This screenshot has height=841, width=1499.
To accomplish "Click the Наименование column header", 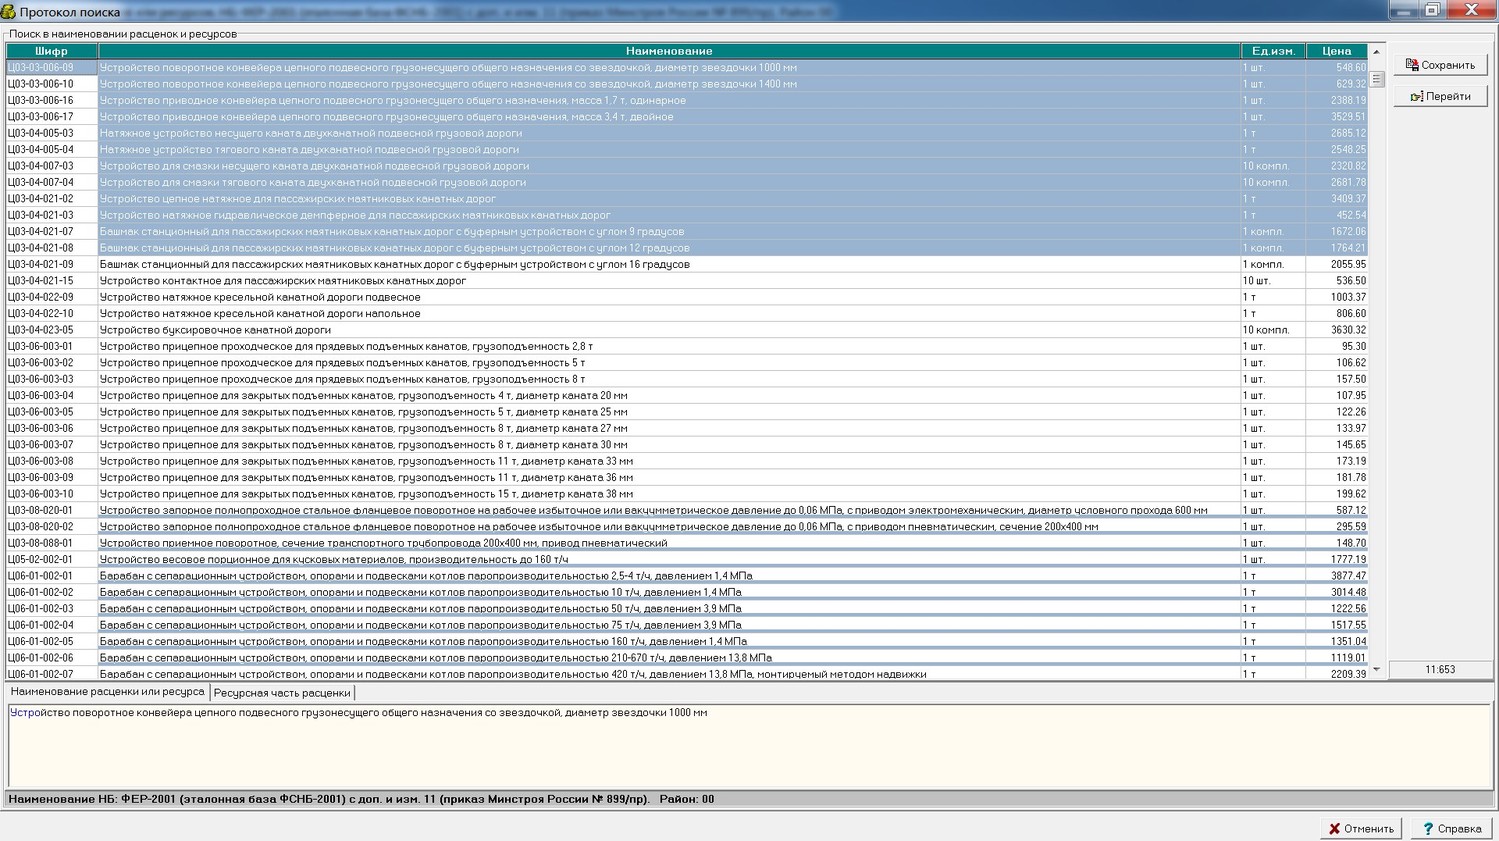I will point(668,51).
